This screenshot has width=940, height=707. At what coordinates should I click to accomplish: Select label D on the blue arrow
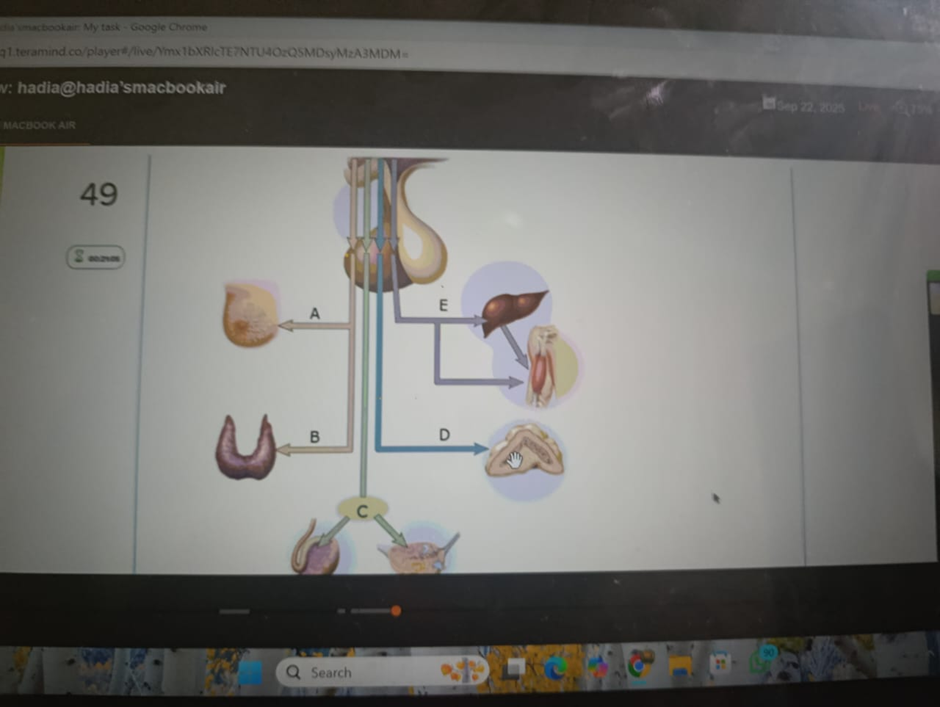444,435
